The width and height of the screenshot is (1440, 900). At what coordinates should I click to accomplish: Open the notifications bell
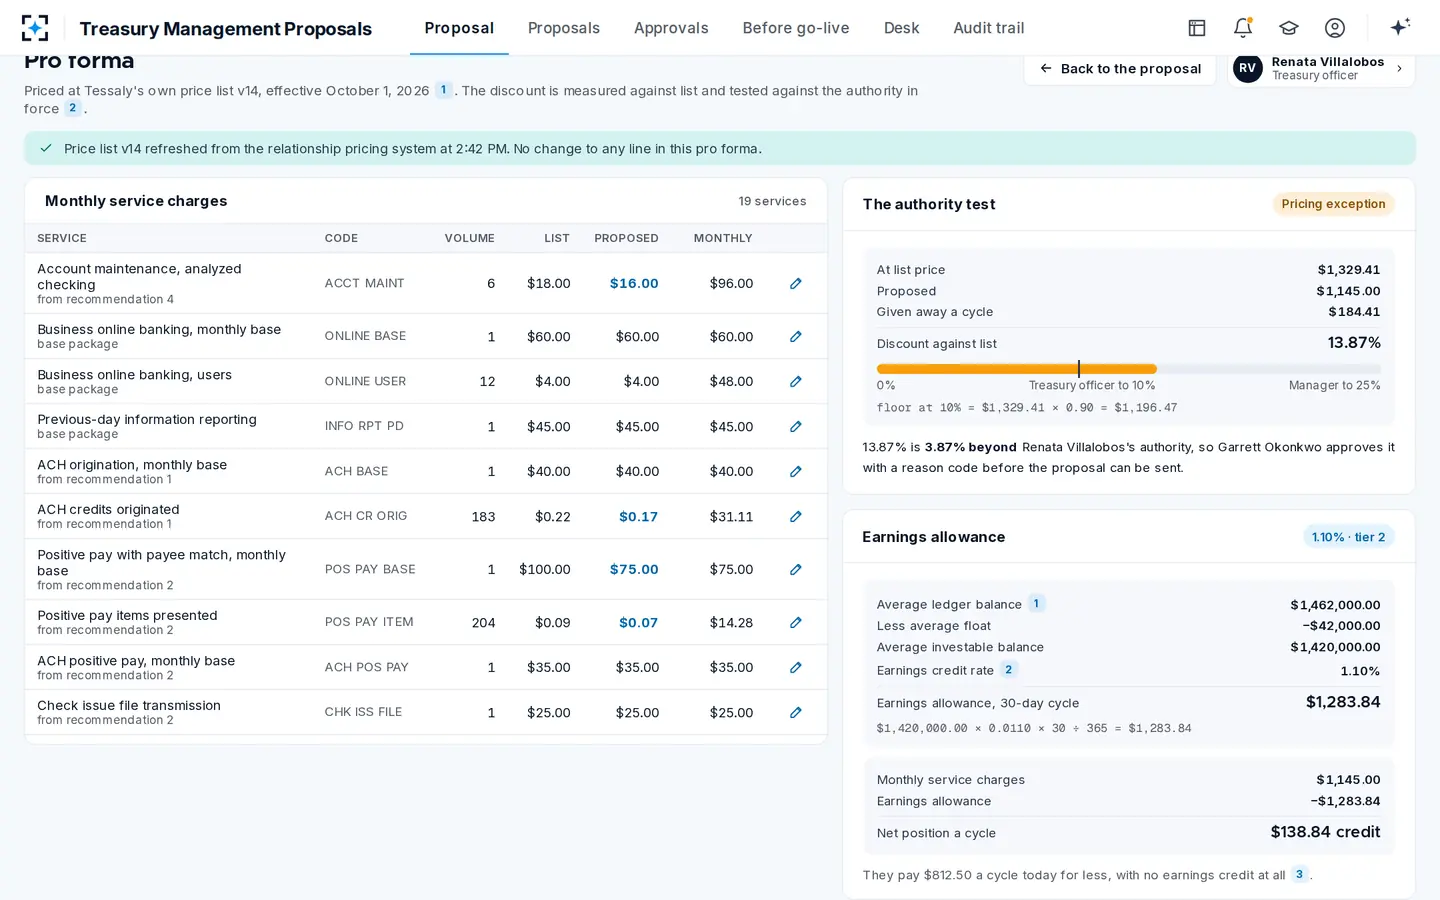coord(1243,28)
